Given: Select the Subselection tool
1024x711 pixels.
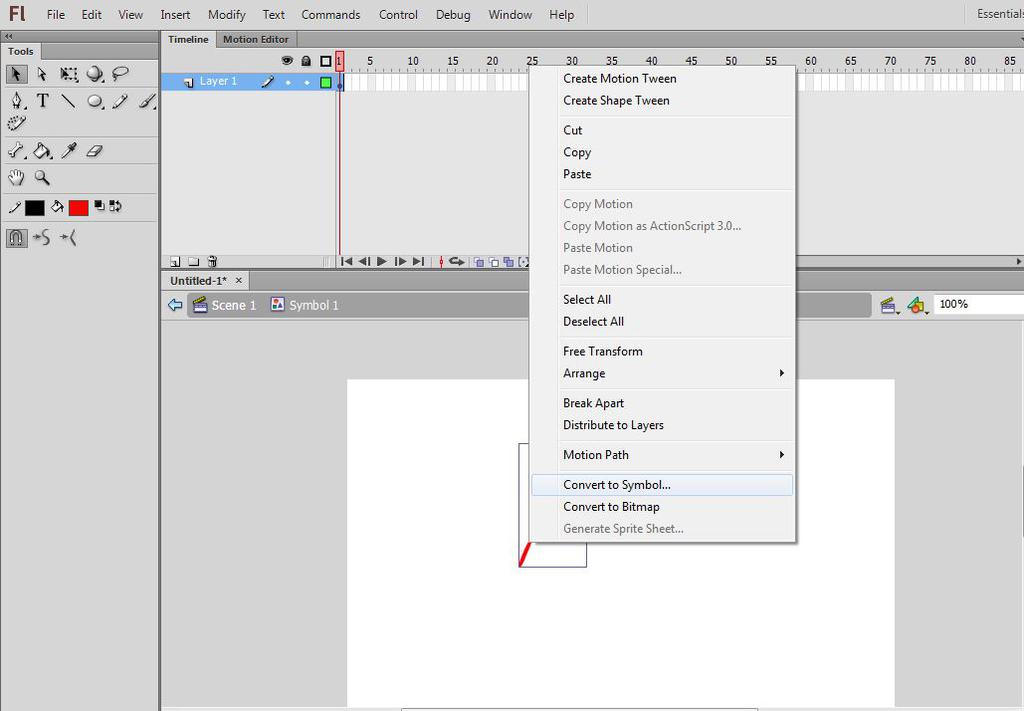Looking at the screenshot, I should coord(42,74).
